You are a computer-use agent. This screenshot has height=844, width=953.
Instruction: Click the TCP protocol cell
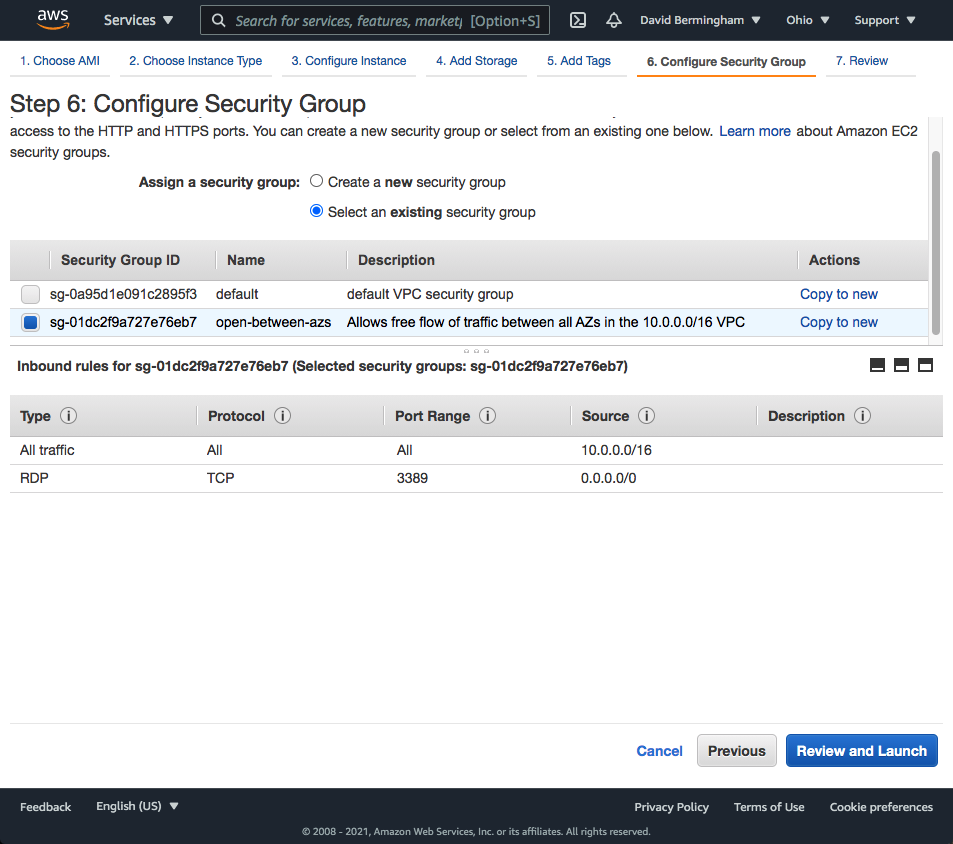(220, 478)
